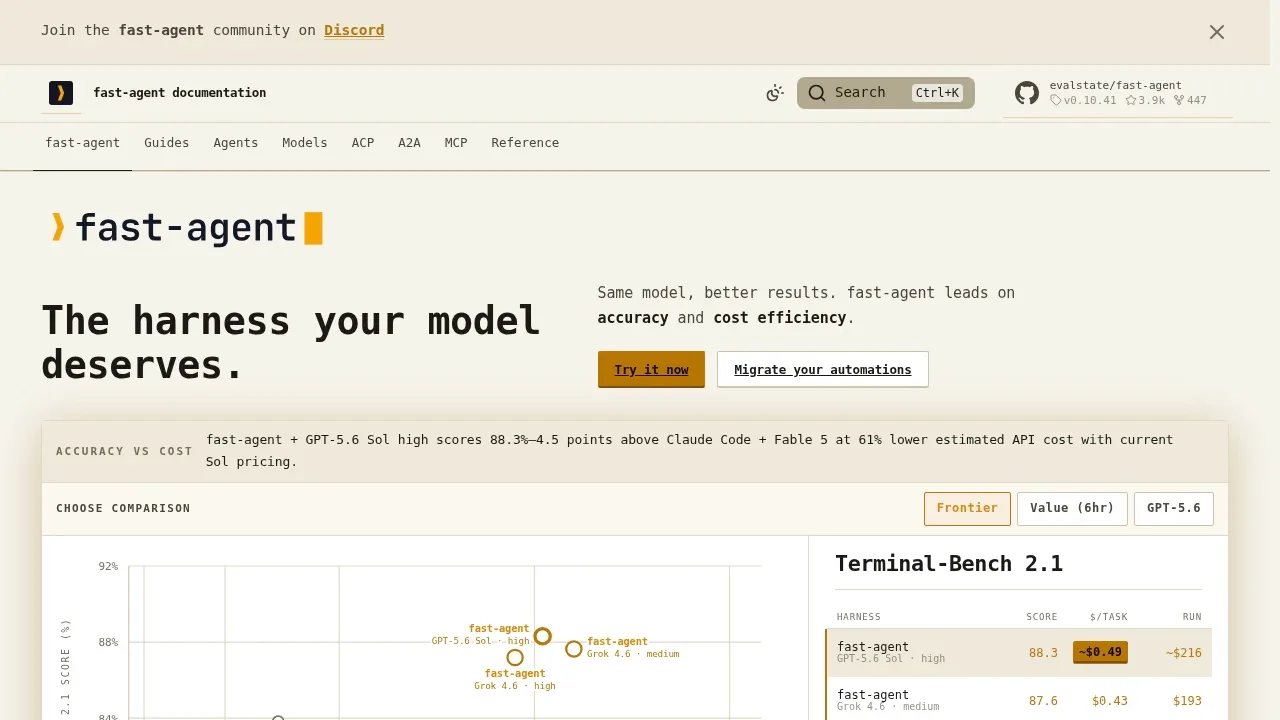Click the GitHub octocat icon
Screen dimensions: 1280x720
pos(1027,93)
